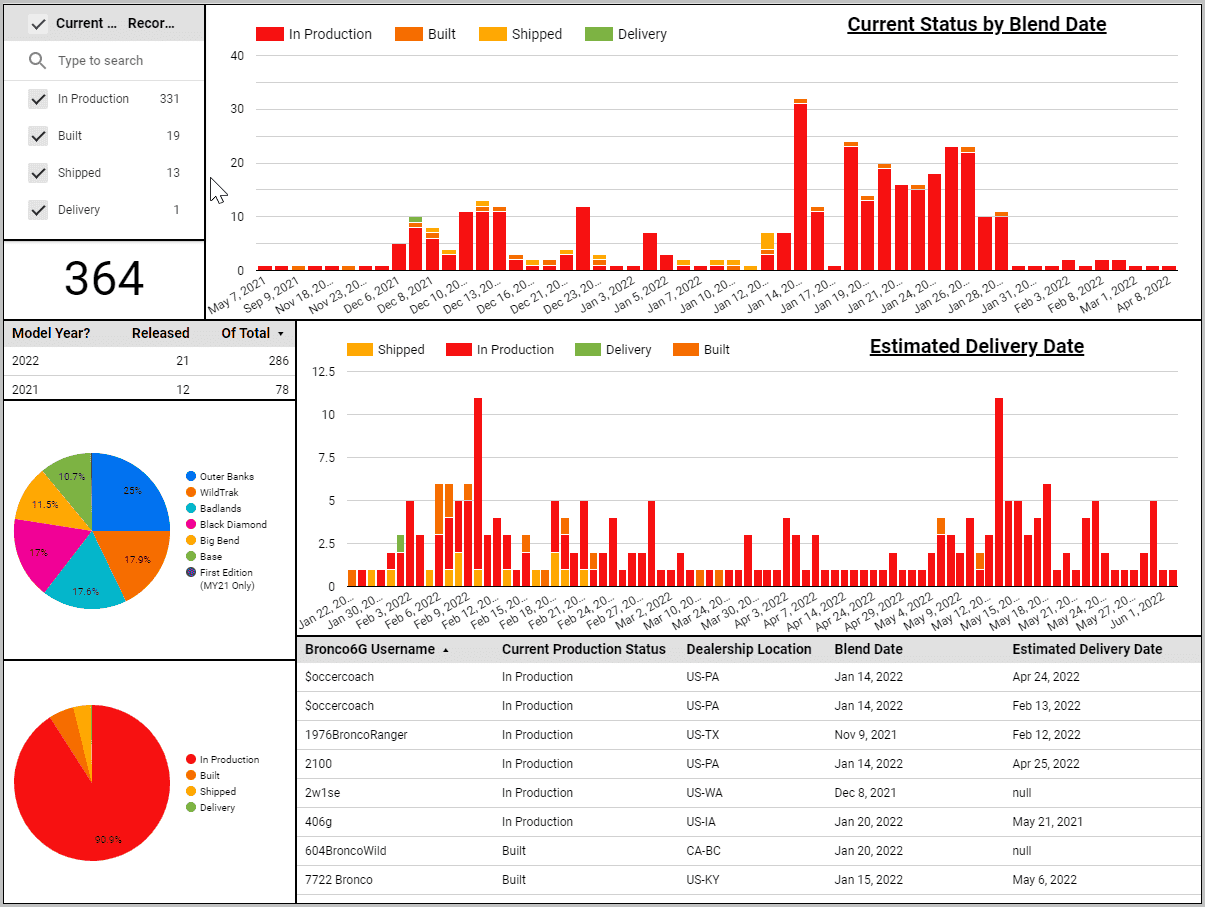Select the 1976BroncoRanger username cell

[356, 735]
